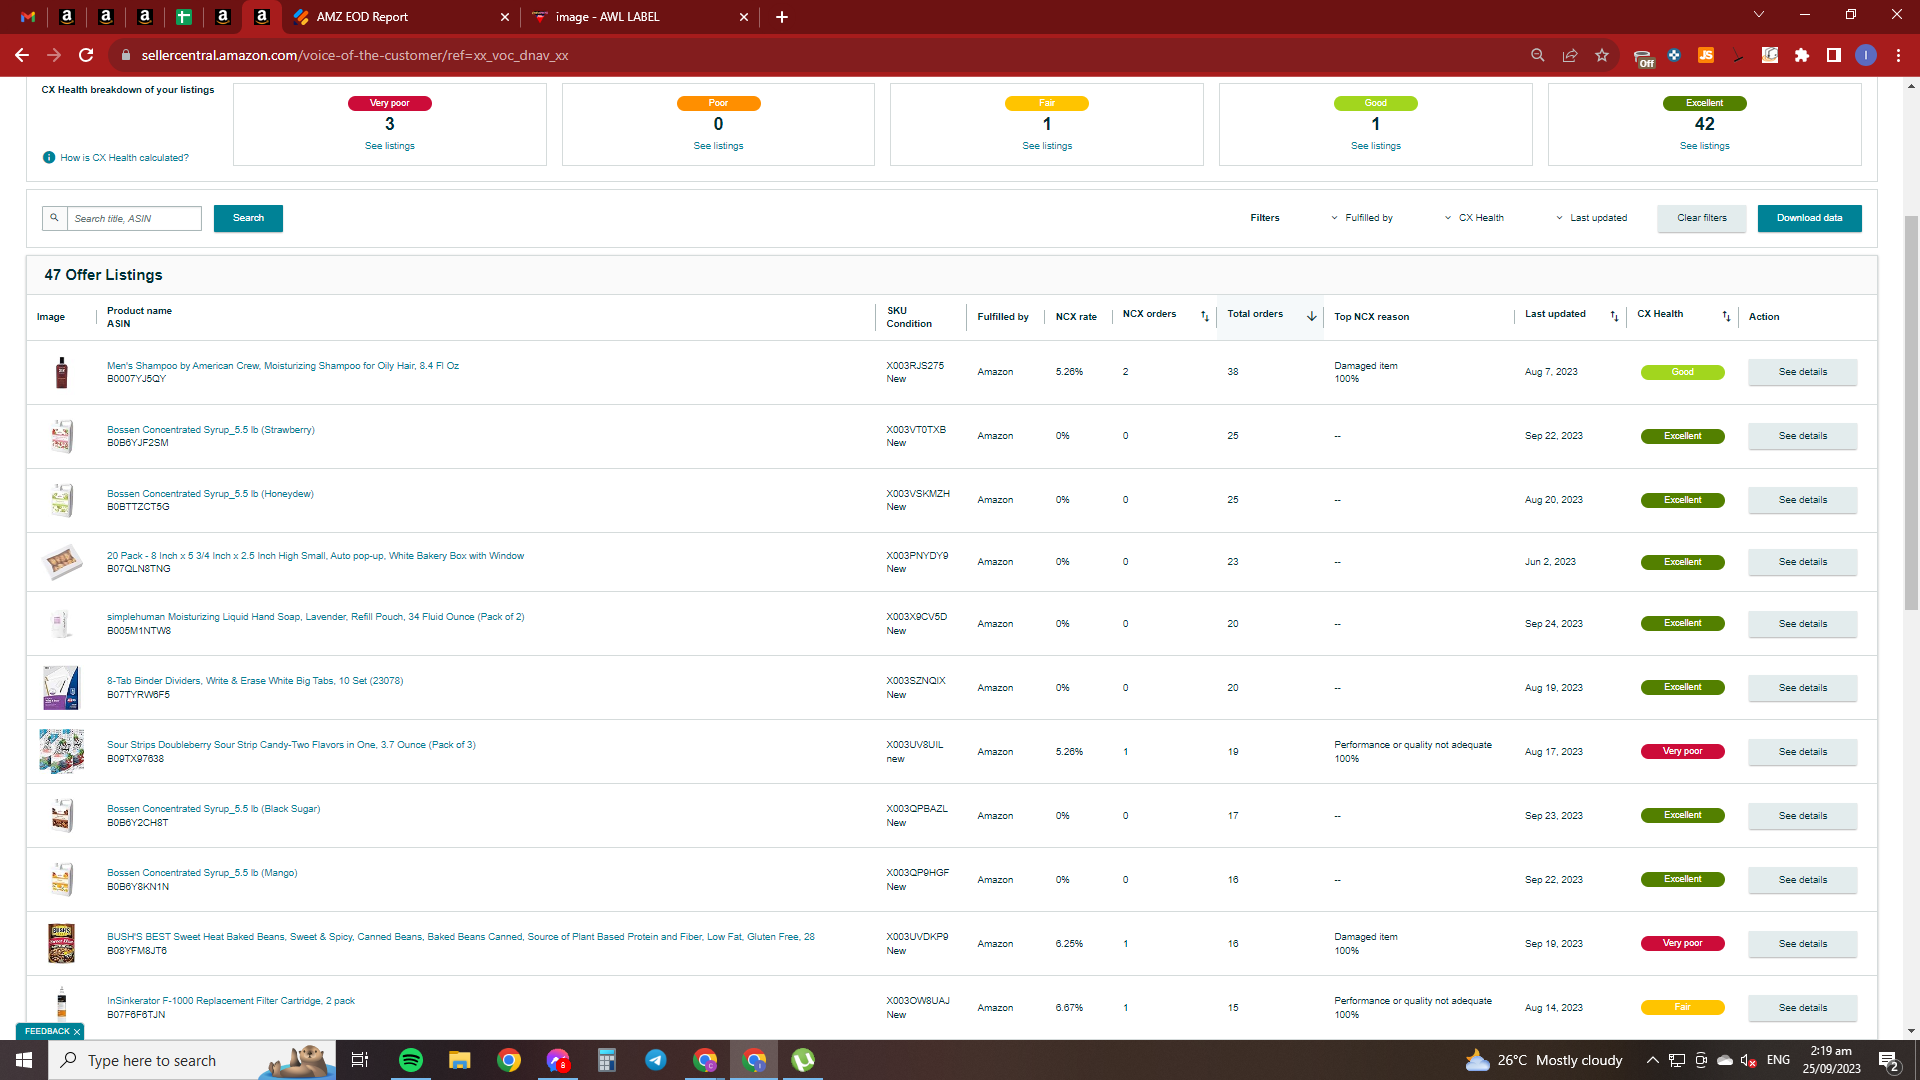Open the Bossen Concentrated Syrup Strawberry listing
The image size is (1920, 1080).
coord(210,430)
